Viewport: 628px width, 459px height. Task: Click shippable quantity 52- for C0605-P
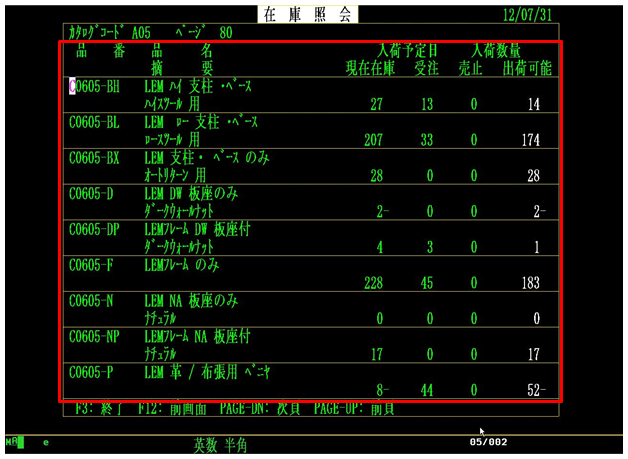(x=537, y=390)
